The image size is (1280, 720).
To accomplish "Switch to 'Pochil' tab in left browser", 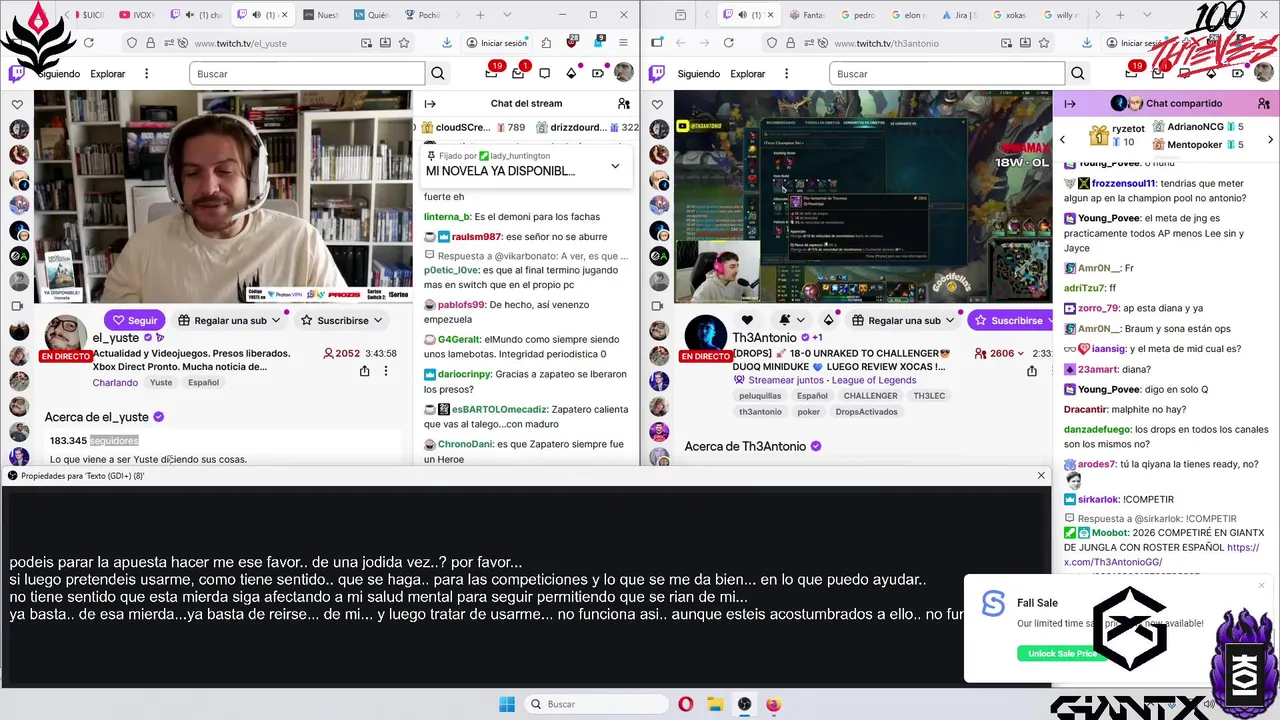I will click(424, 15).
